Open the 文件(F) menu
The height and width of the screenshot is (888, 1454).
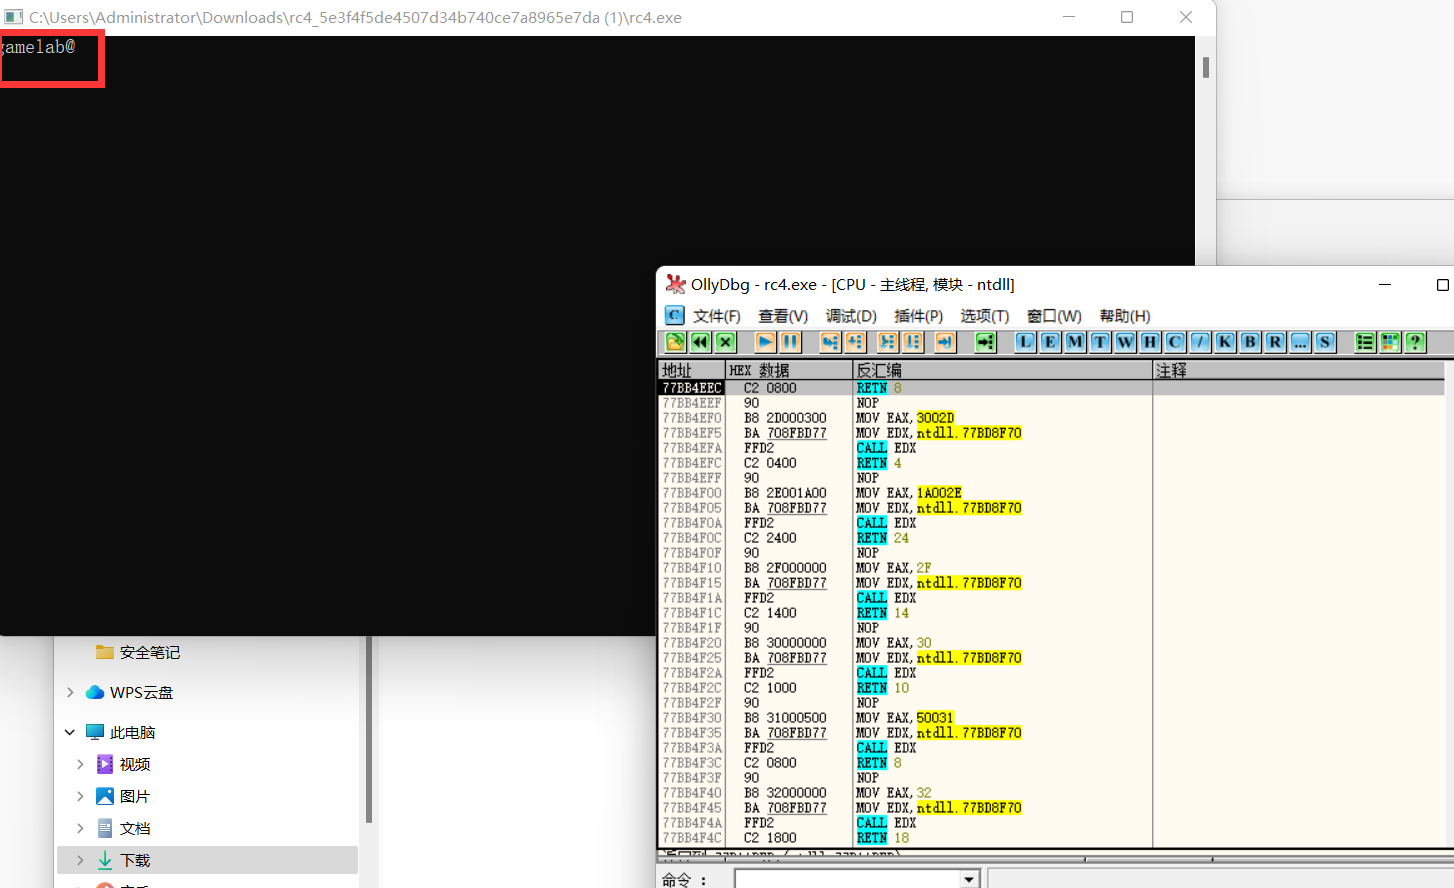tap(717, 316)
